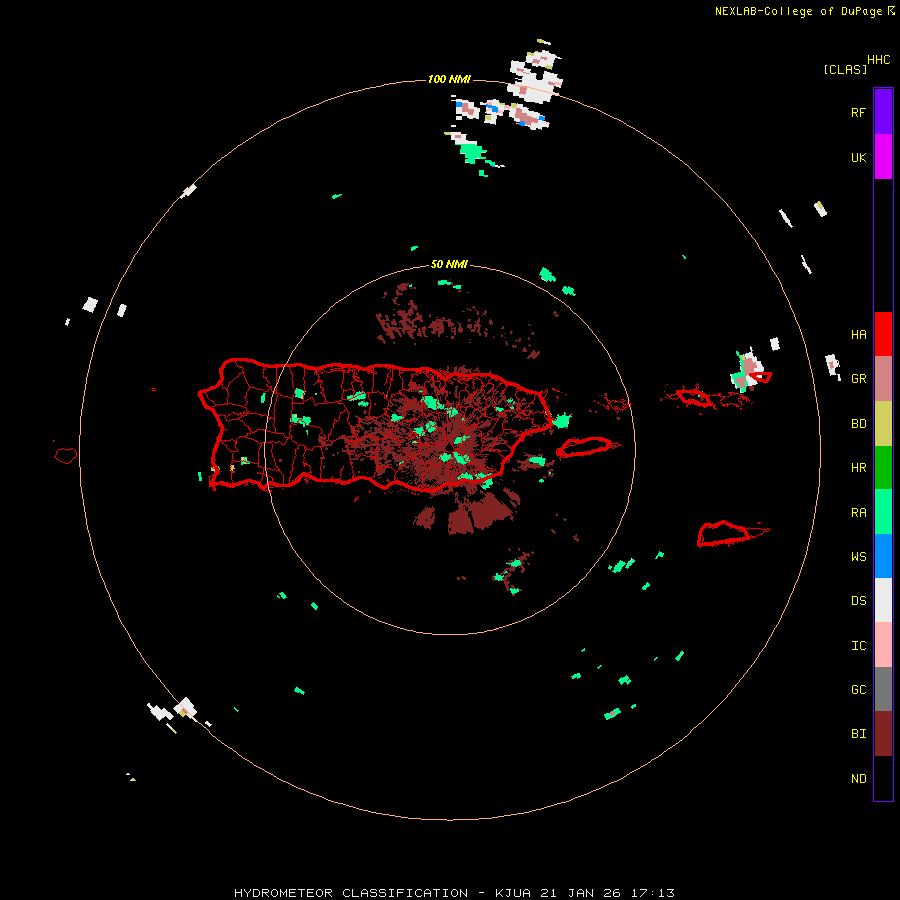
Task: Click the RF purple legend swatch
Action: click(x=883, y=112)
